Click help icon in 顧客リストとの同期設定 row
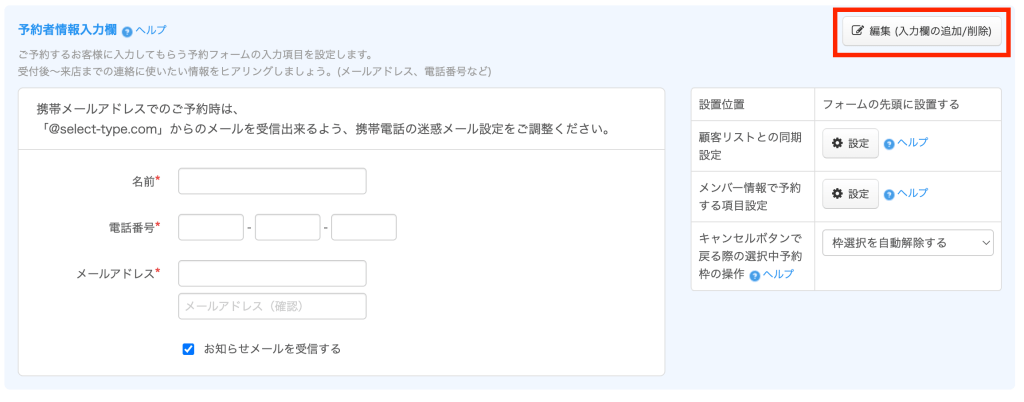 pyautogui.click(x=889, y=144)
